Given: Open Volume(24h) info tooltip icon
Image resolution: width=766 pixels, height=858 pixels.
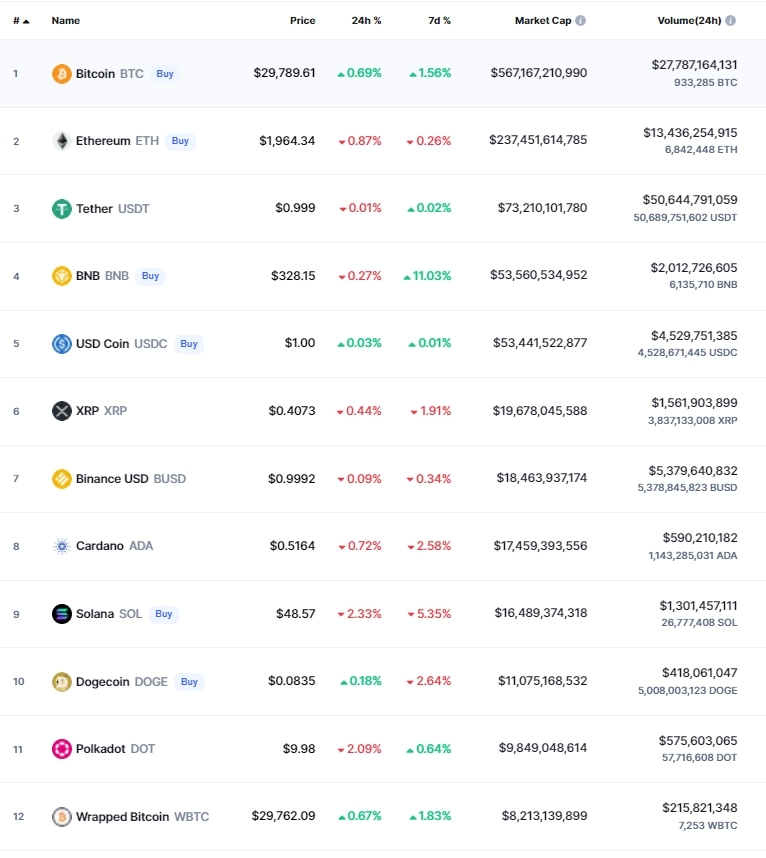Looking at the screenshot, I should tap(730, 21).
